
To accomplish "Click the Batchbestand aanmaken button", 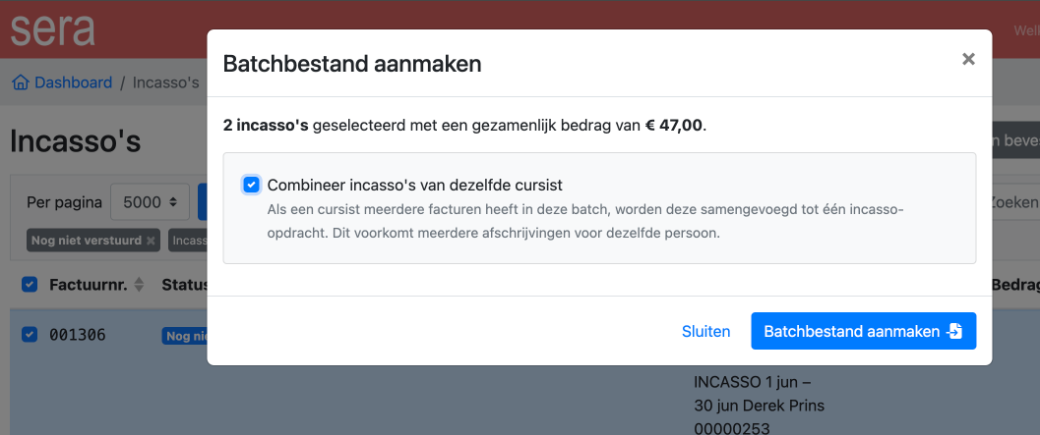I will pyautogui.click(x=862, y=331).
